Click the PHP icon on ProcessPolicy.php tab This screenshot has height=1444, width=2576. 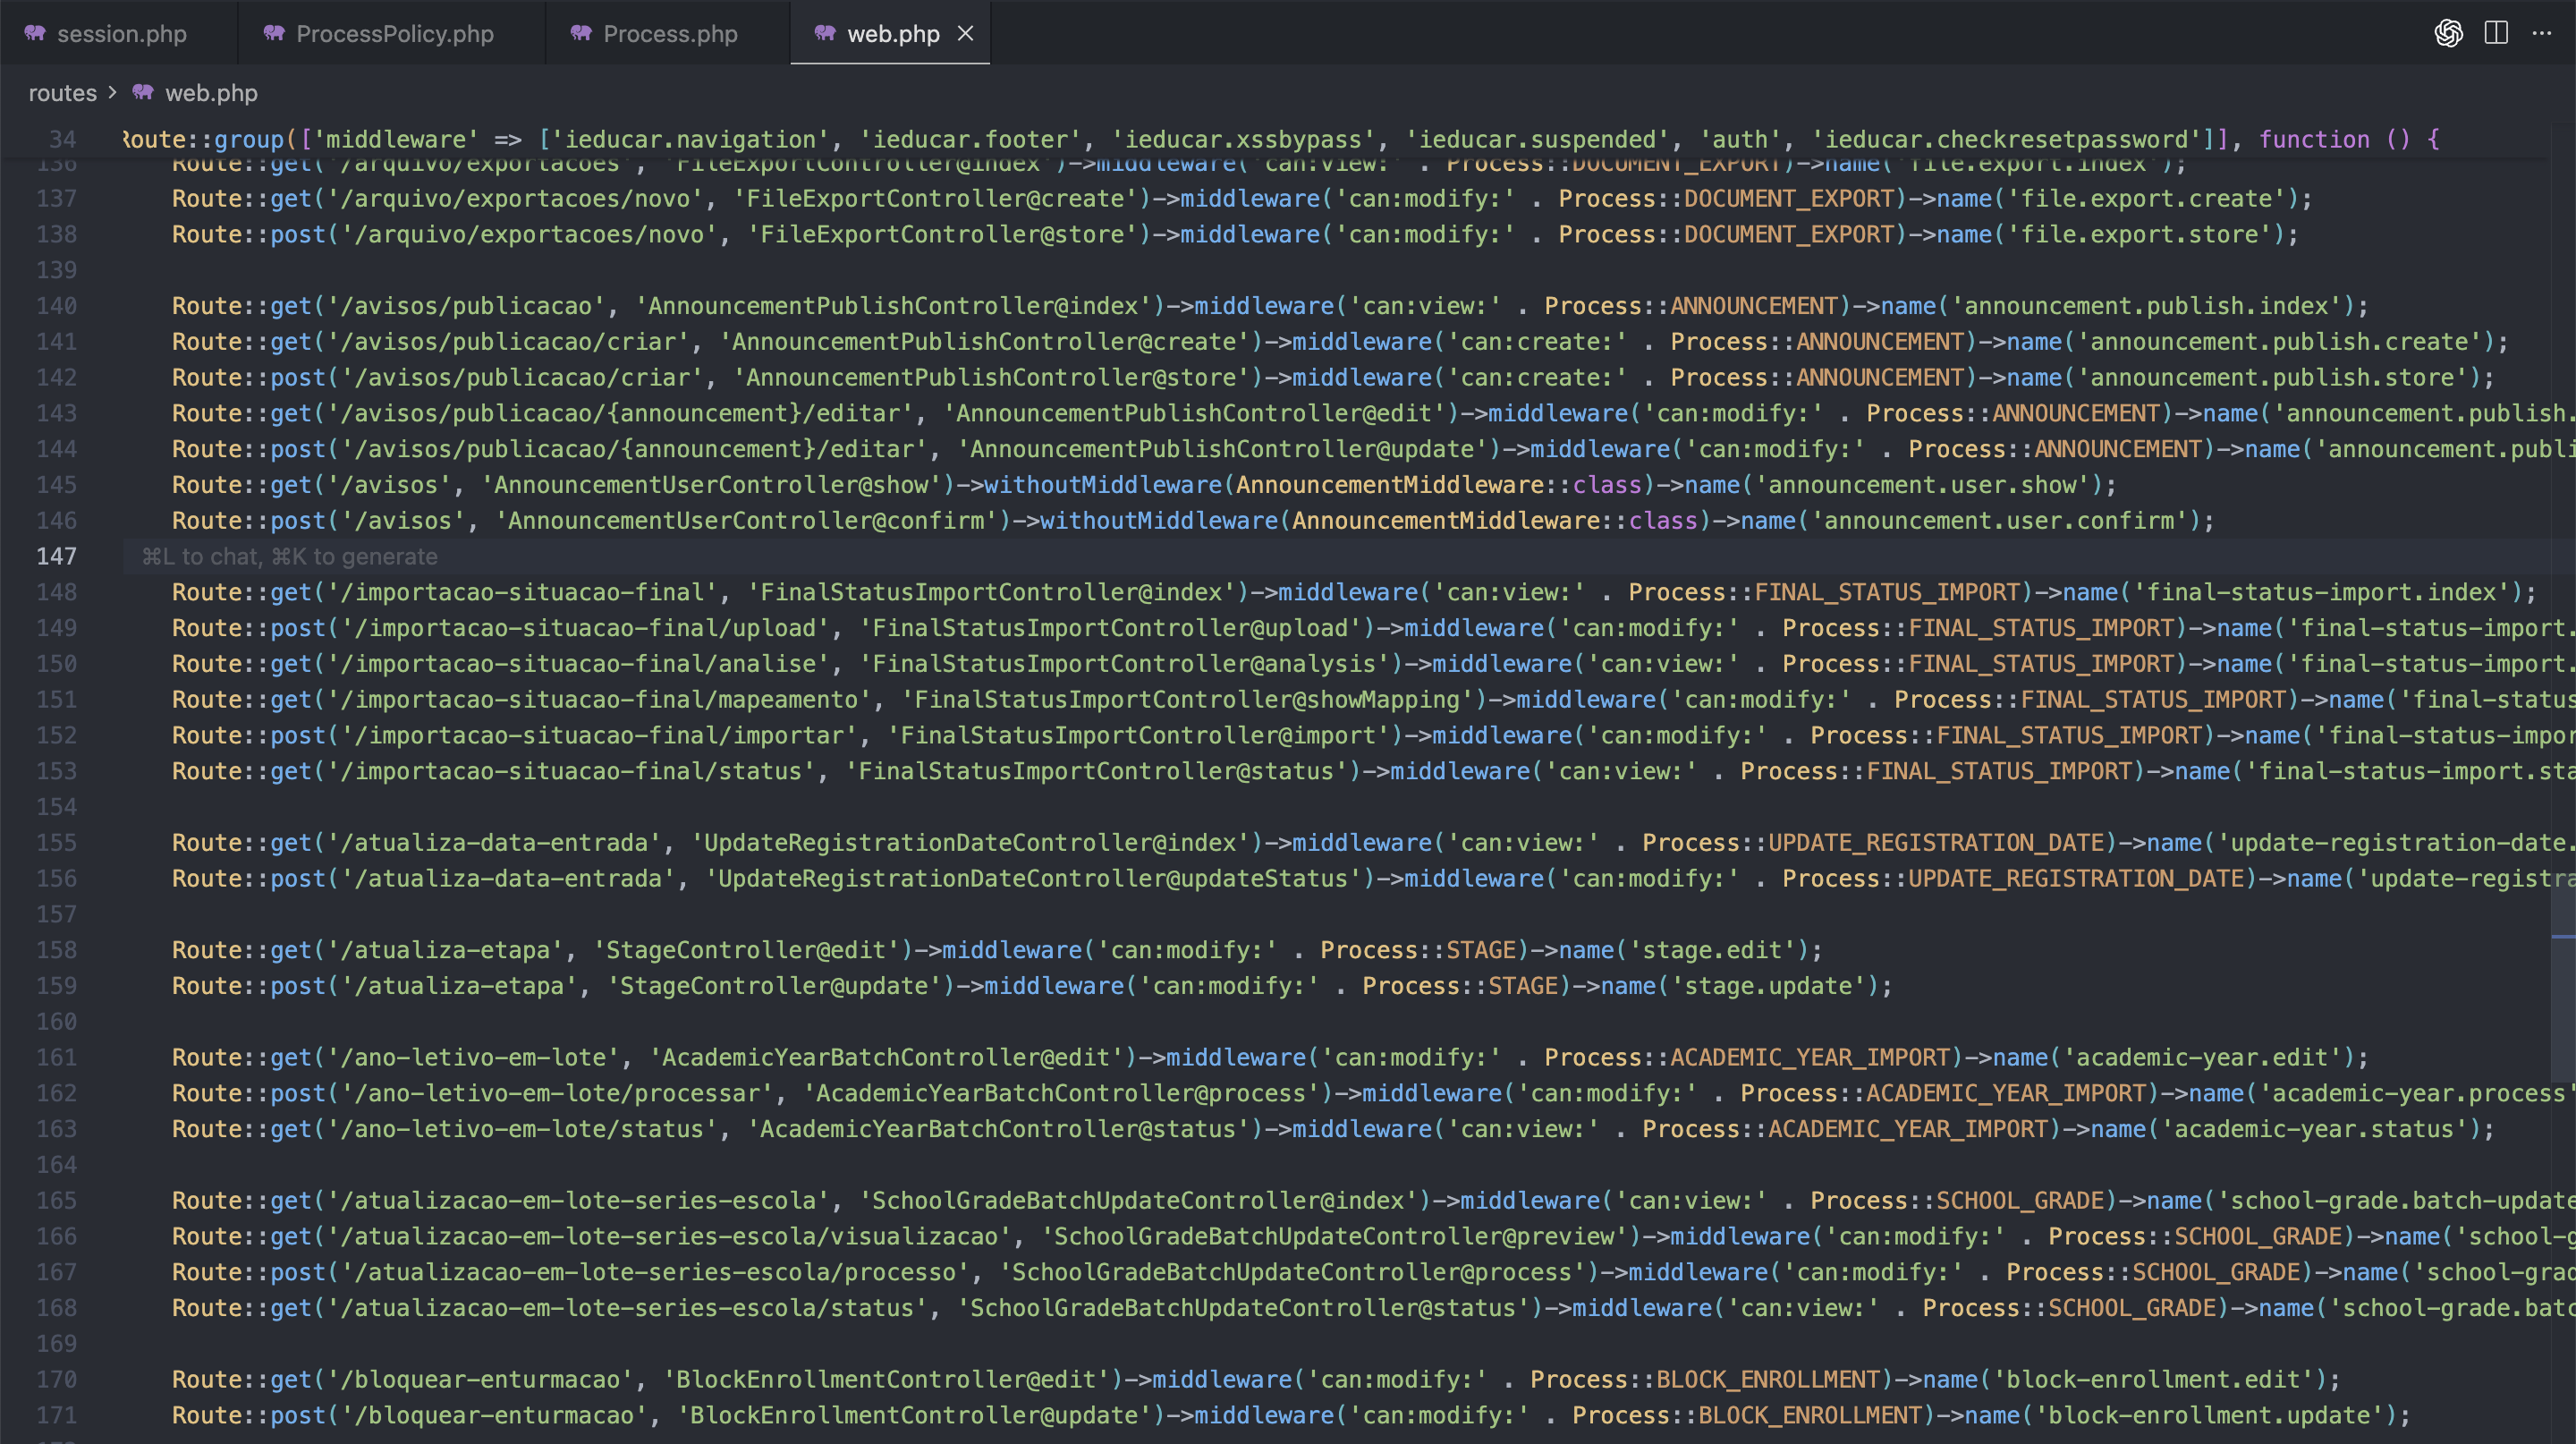coord(274,33)
